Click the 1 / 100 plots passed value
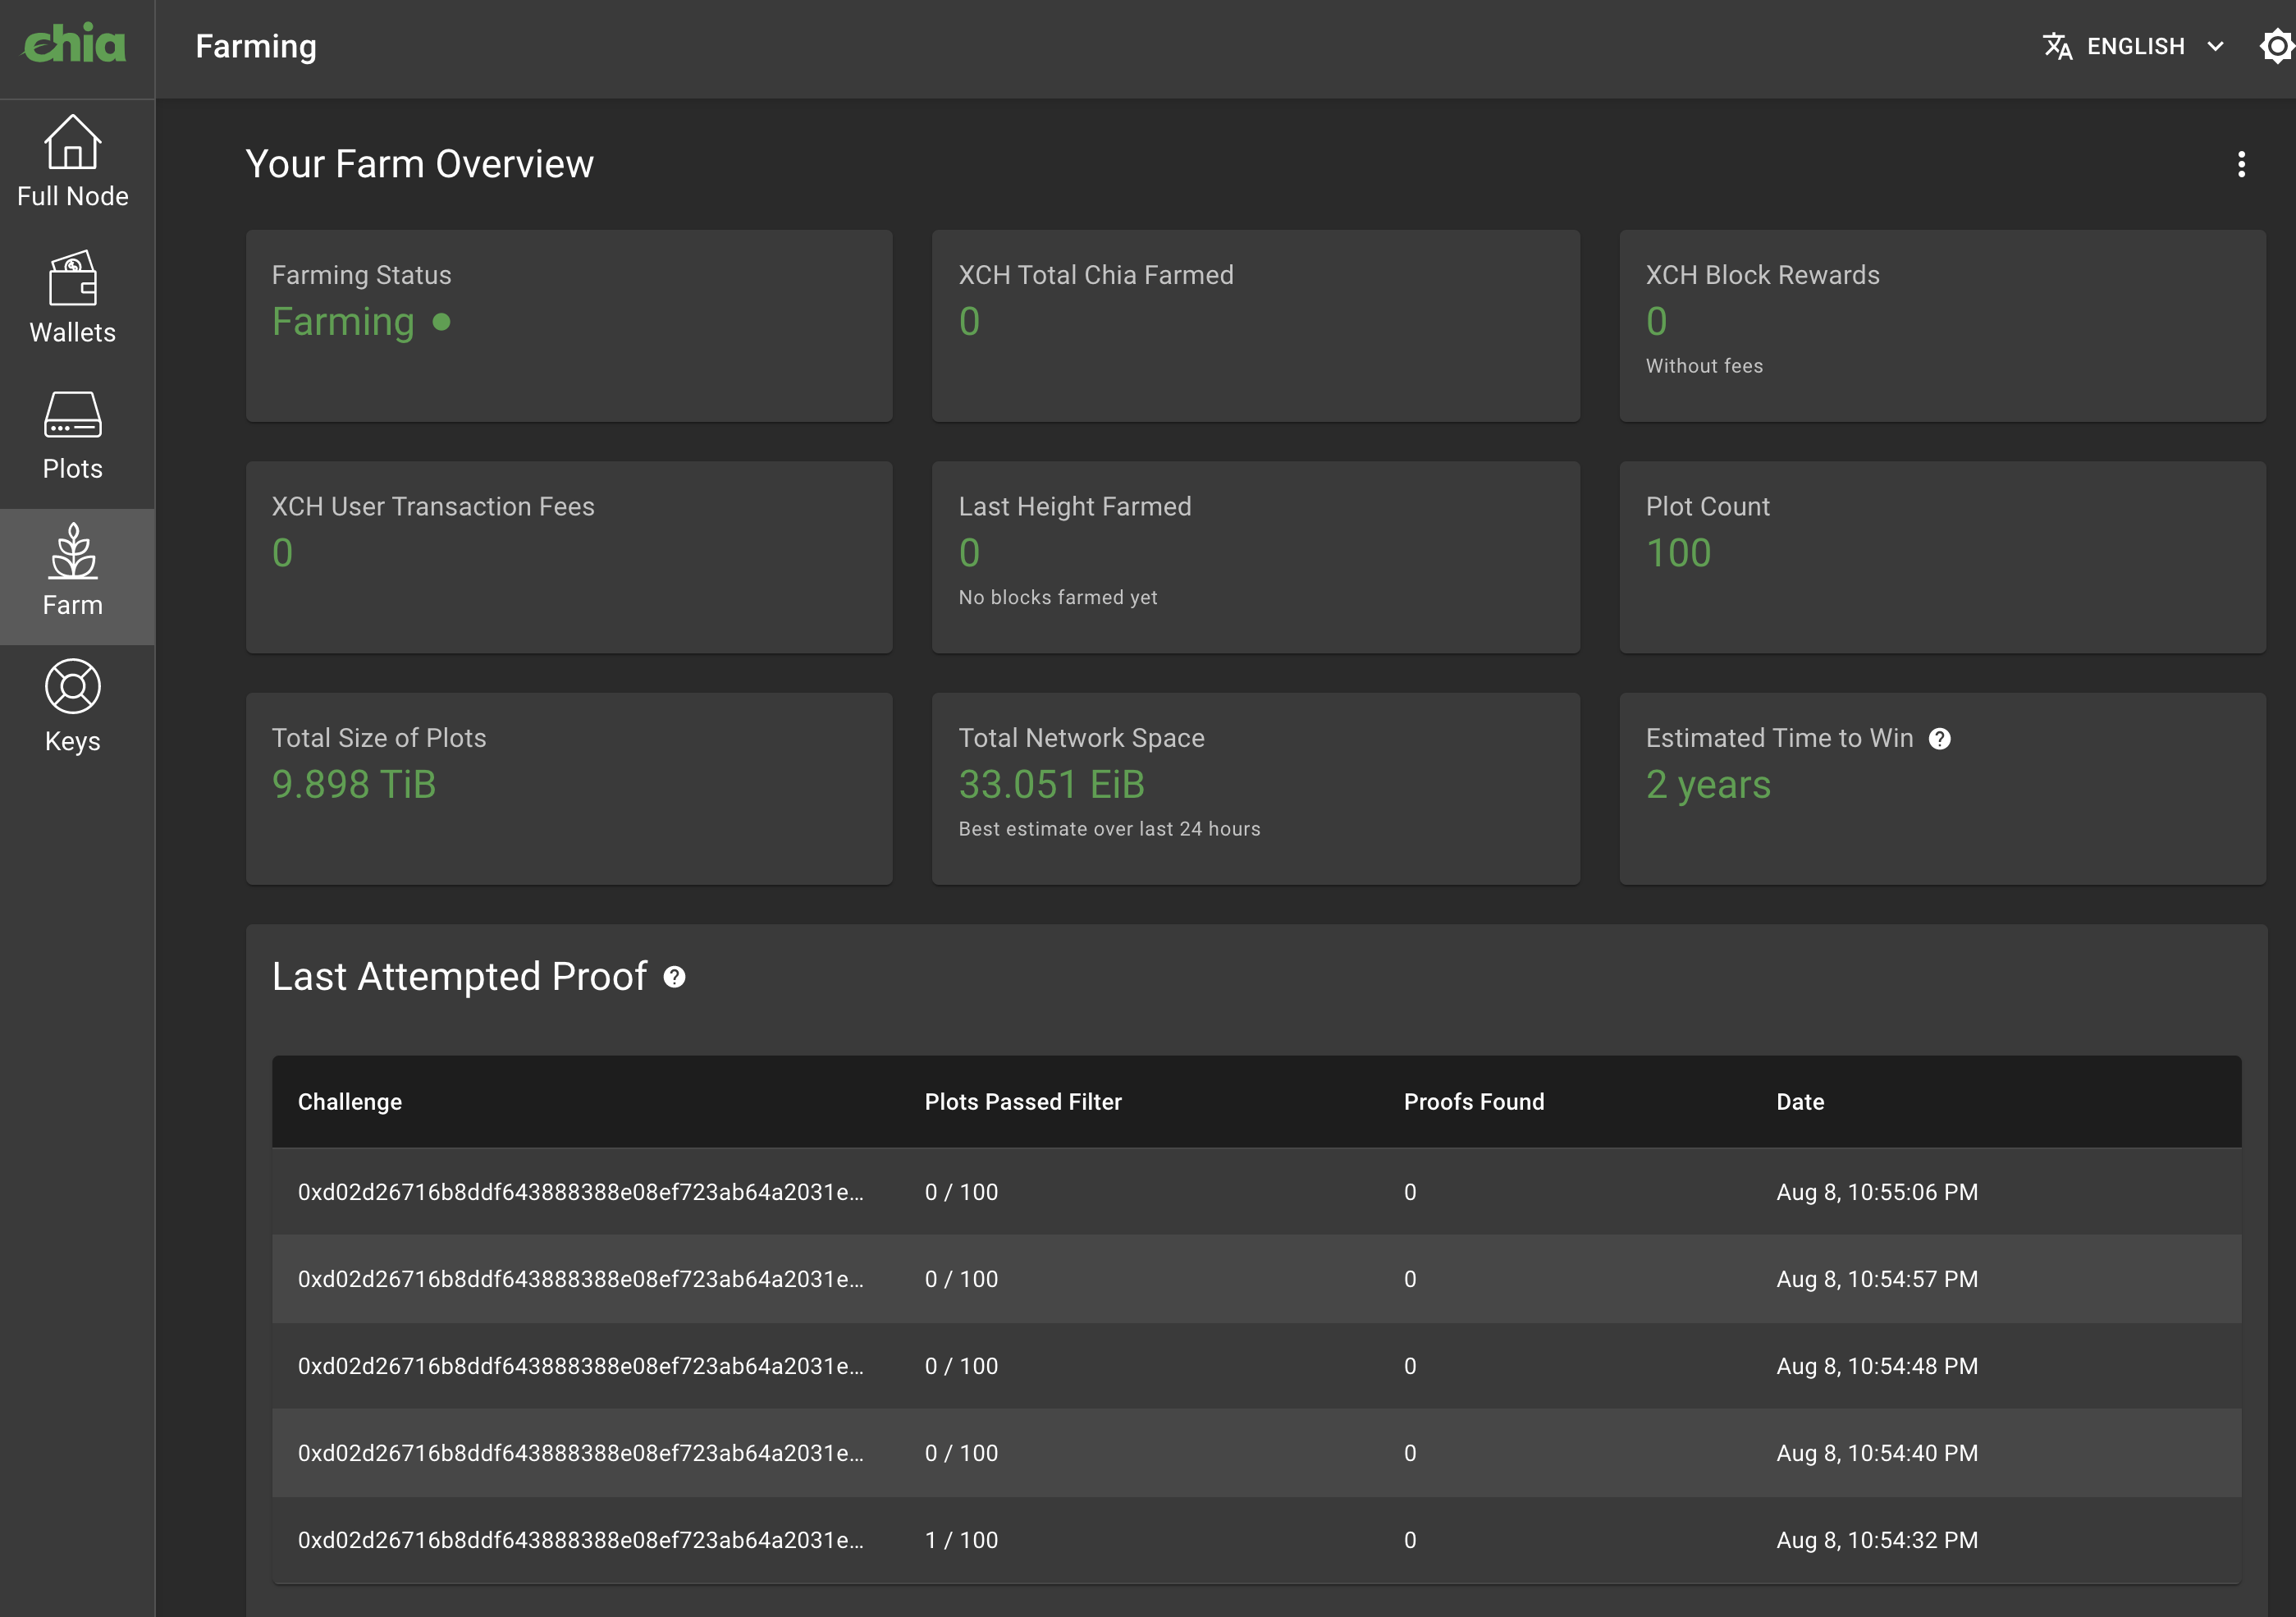Screen dimensions: 2296x1617 (961, 1540)
